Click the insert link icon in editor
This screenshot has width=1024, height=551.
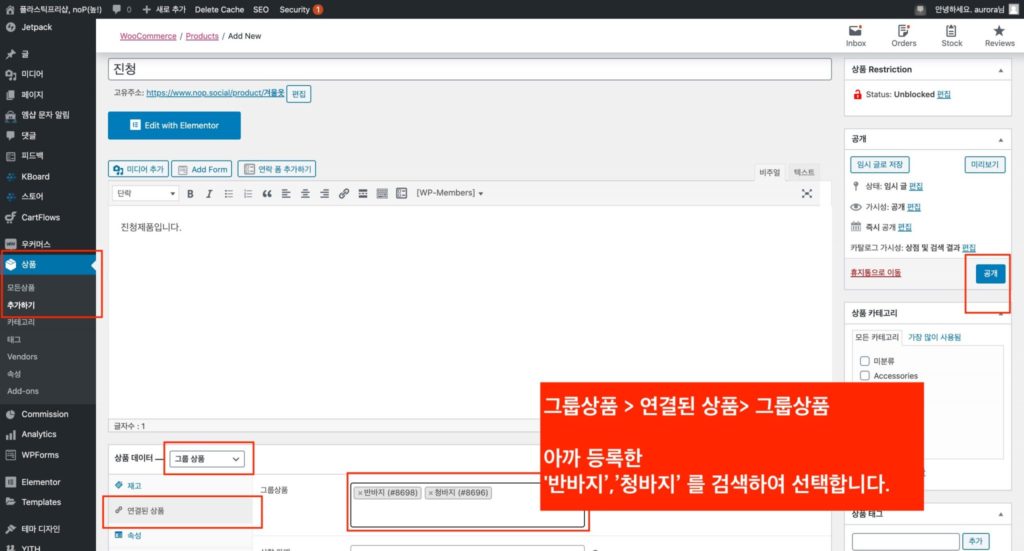[343, 193]
